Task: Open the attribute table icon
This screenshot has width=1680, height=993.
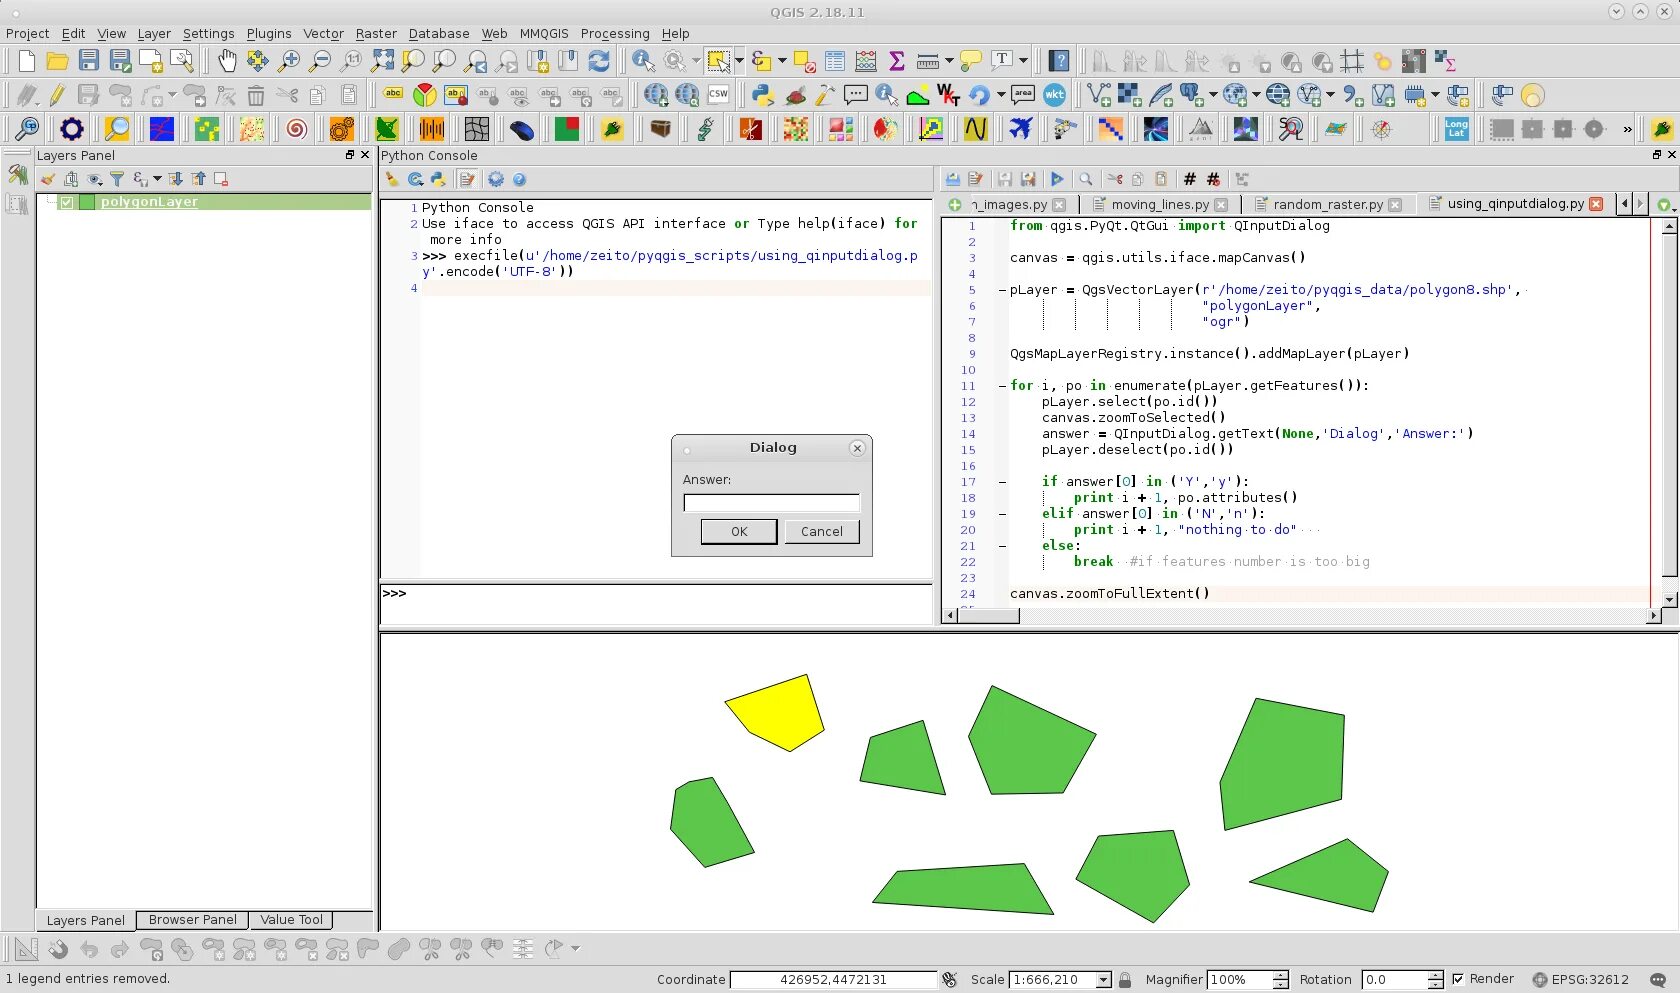Action: coord(835,61)
